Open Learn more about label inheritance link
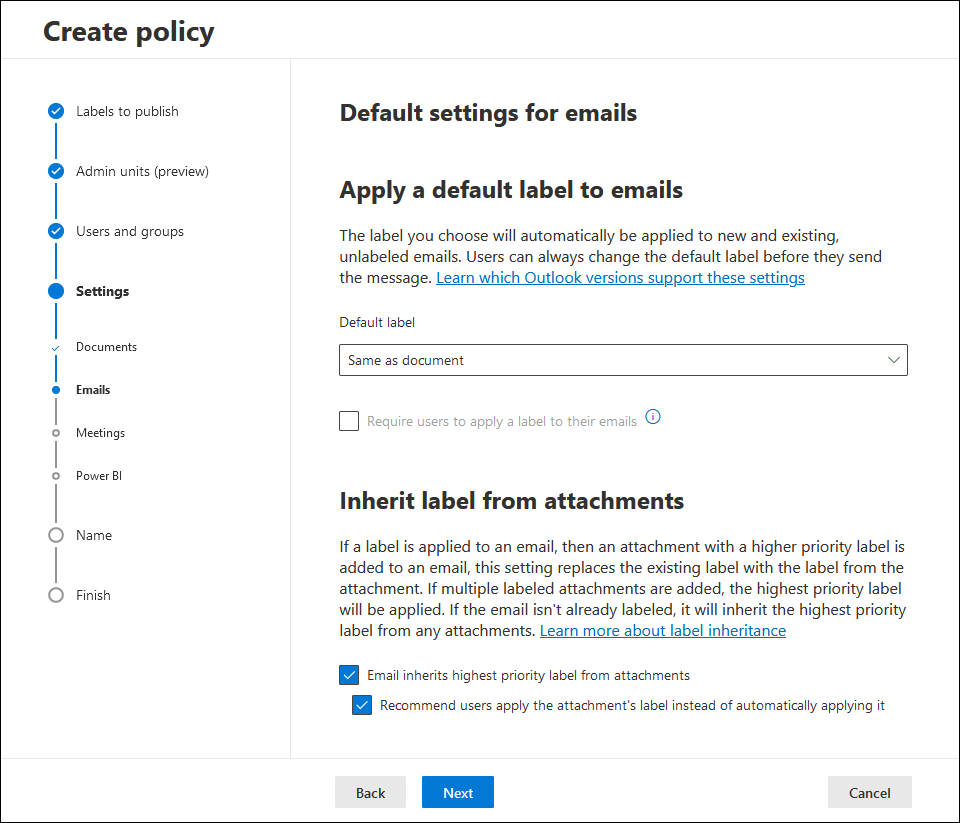 (662, 631)
